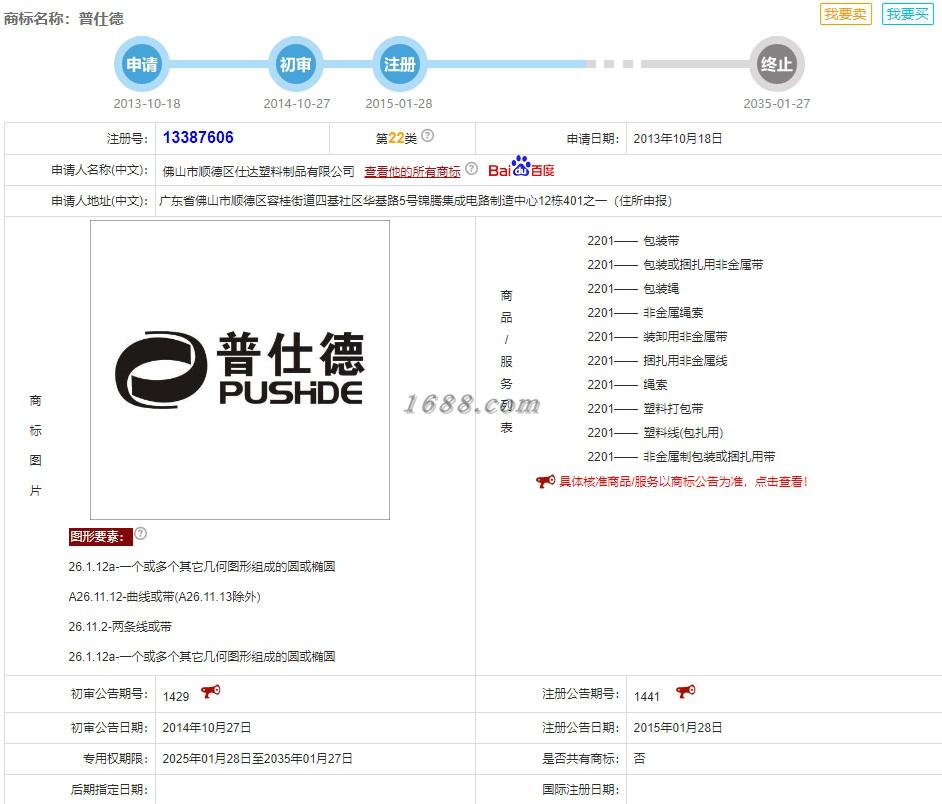Select the 申请 timeline stage circle

click(x=142, y=64)
